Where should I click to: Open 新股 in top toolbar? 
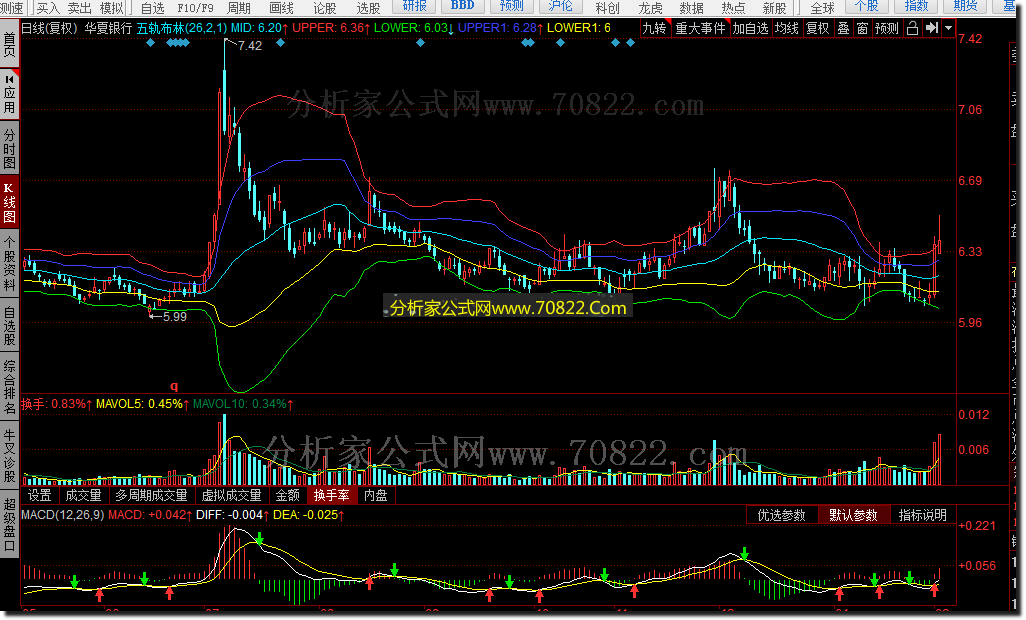[x=774, y=8]
